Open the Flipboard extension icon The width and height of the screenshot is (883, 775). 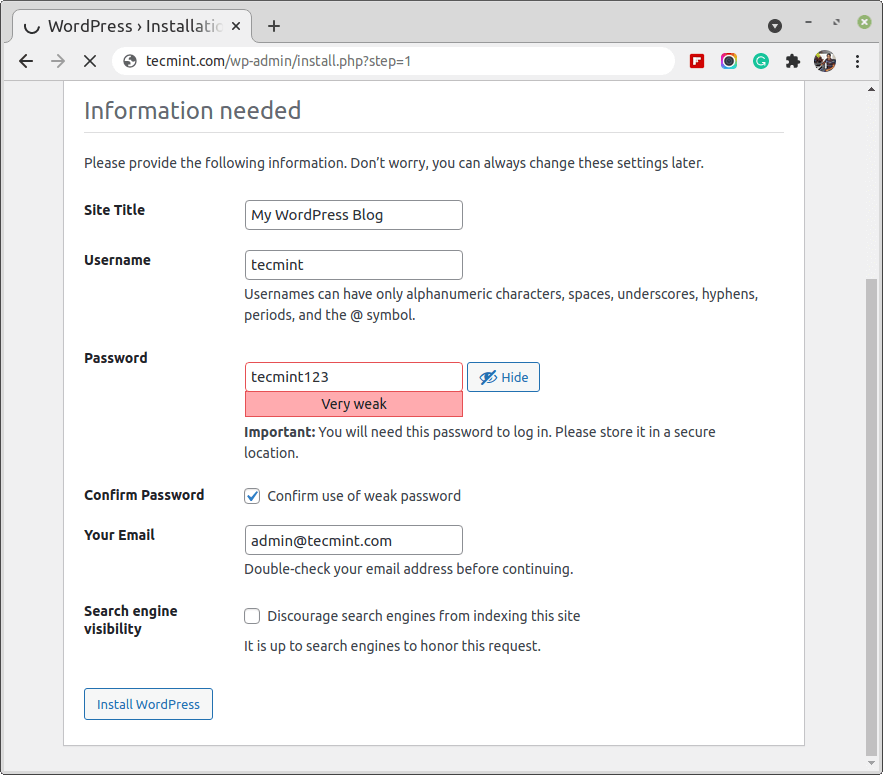(697, 61)
